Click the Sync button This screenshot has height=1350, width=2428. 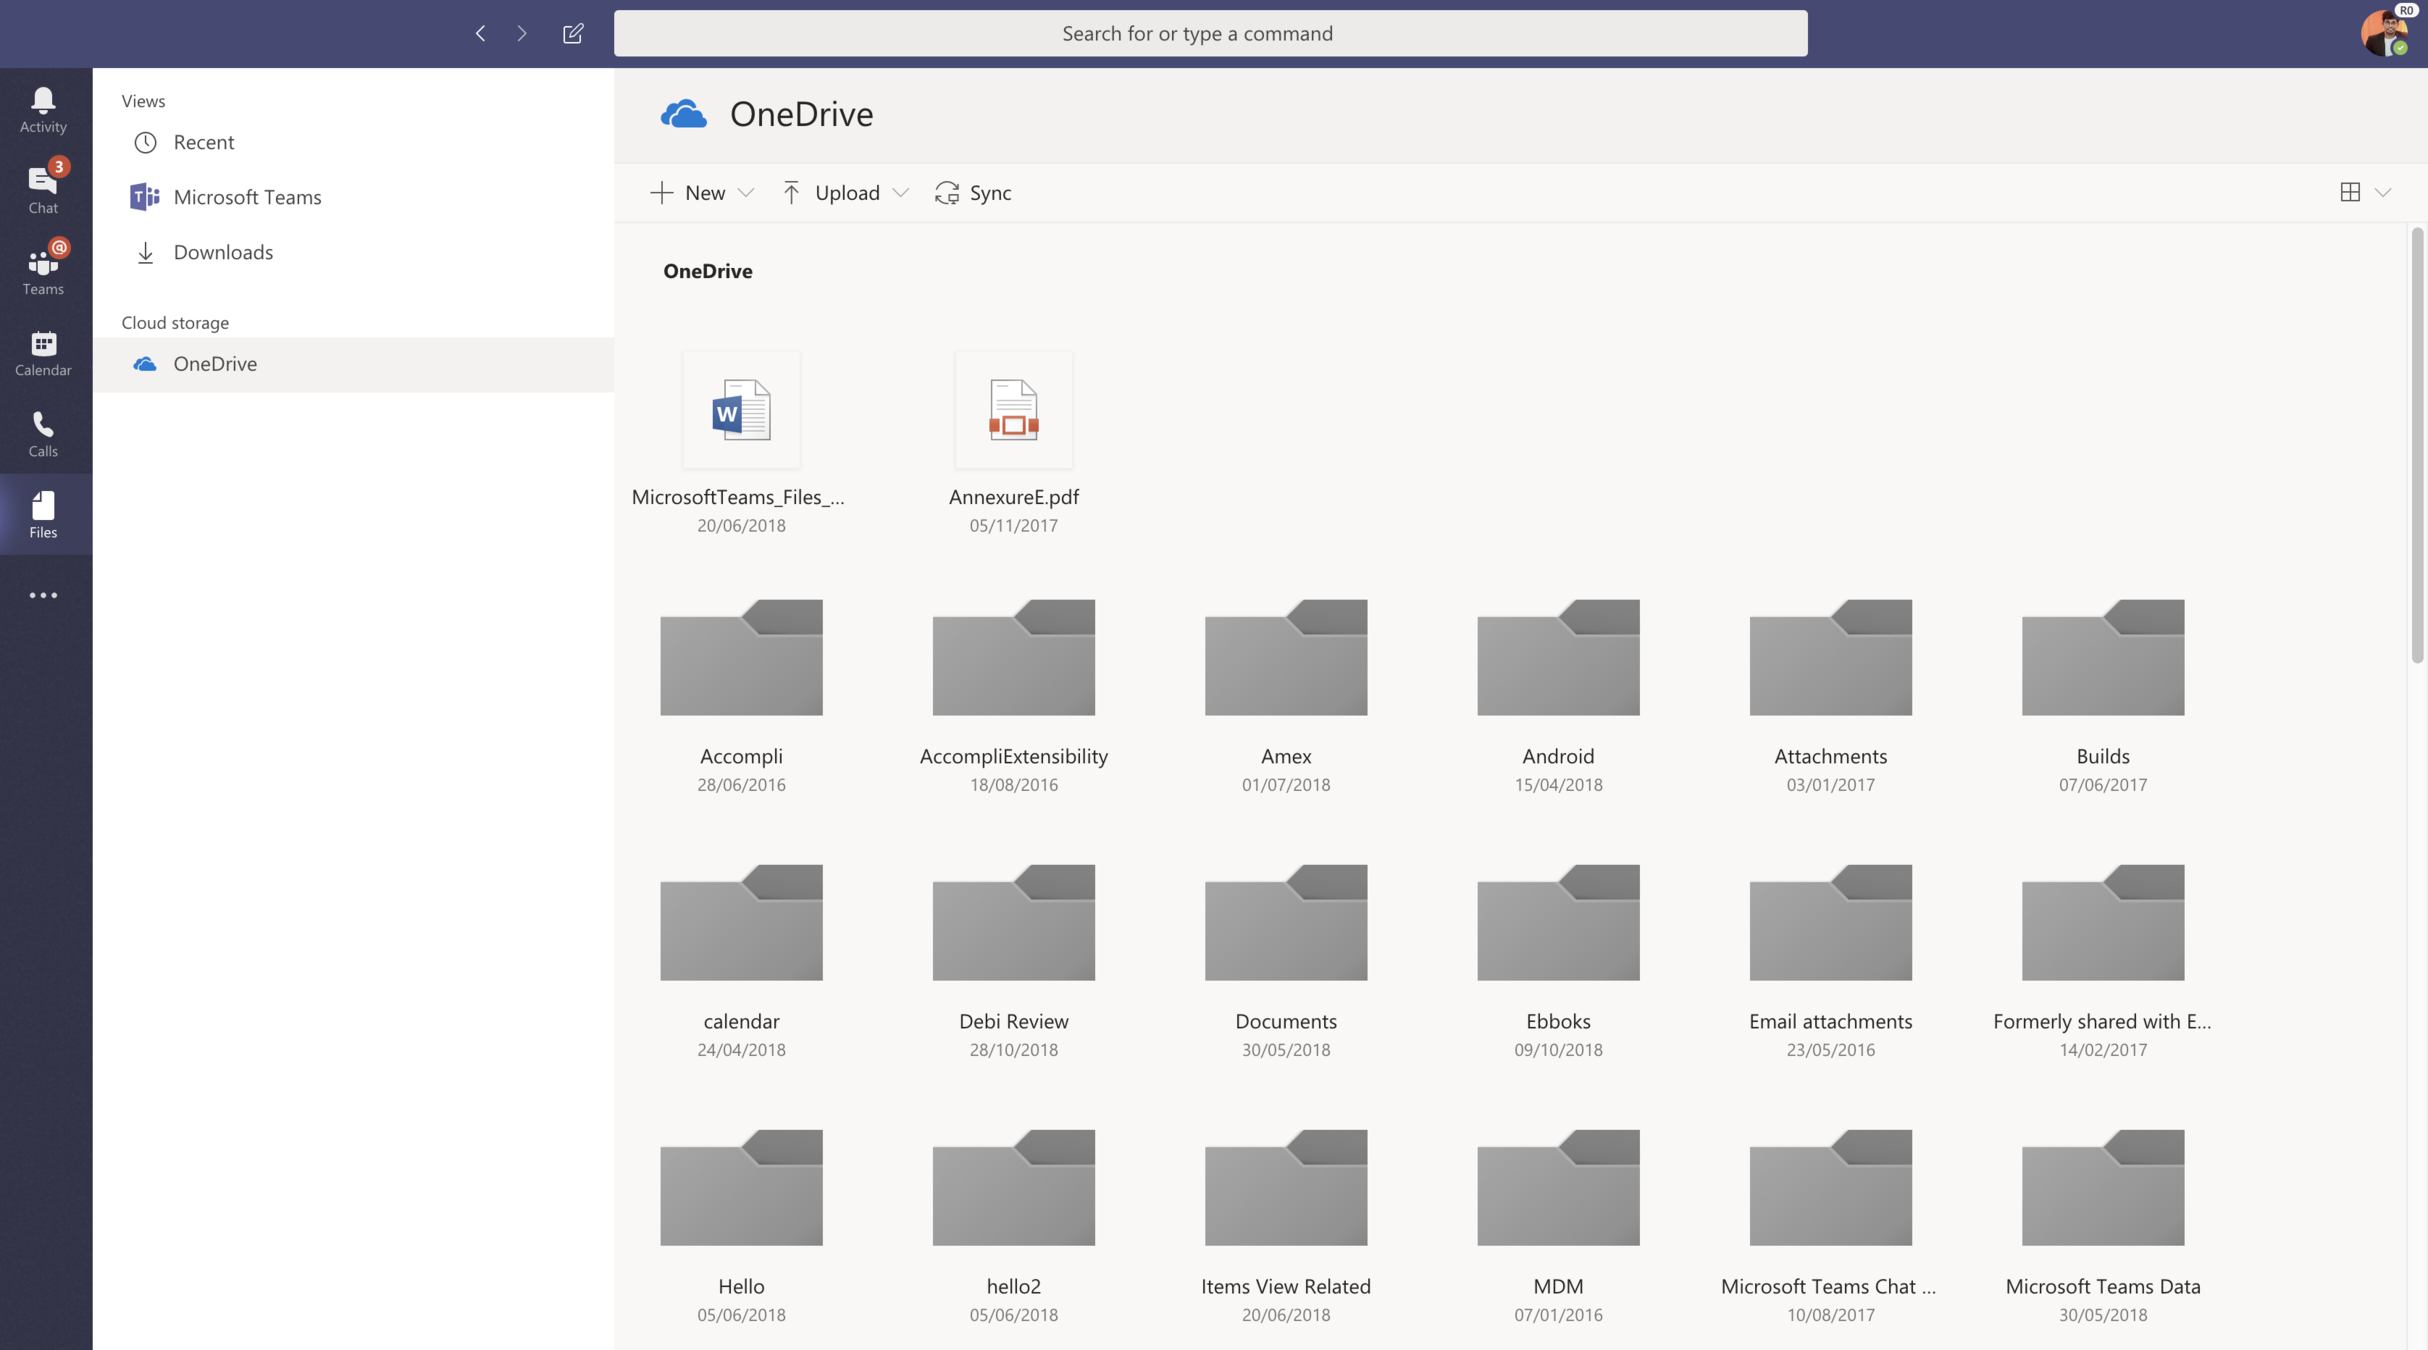[x=973, y=192]
